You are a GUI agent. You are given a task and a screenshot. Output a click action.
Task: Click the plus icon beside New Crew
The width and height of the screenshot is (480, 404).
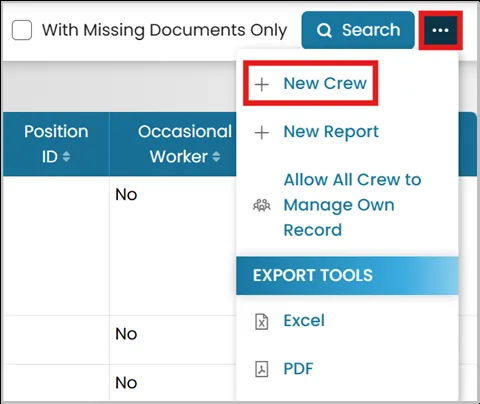coord(262,84)
